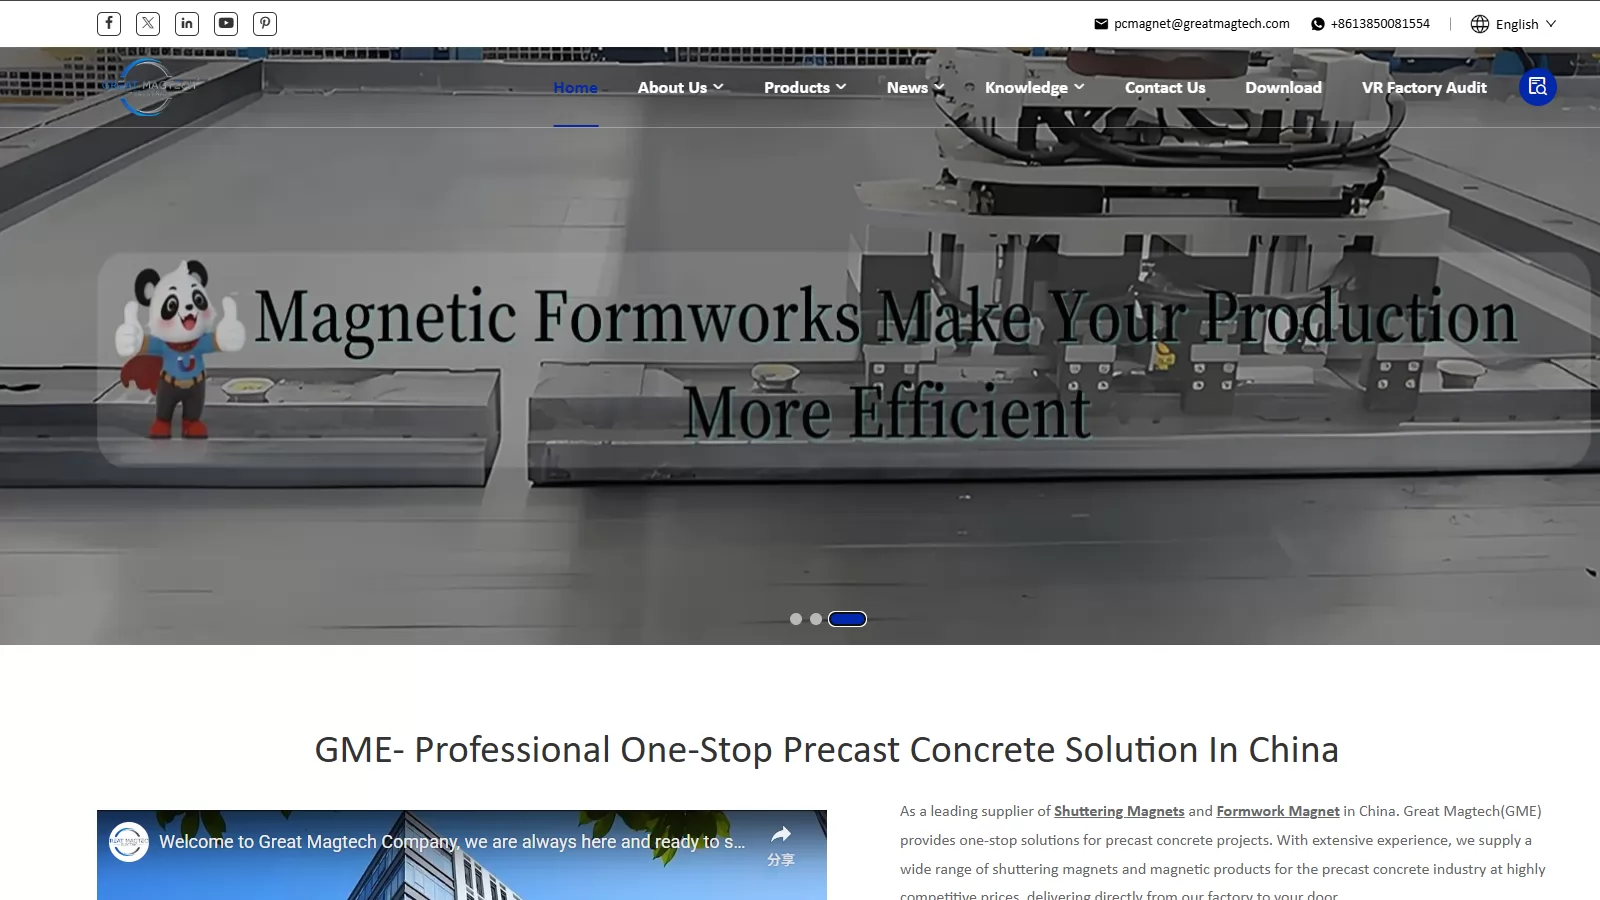
Task: Open the Facebook social icon
Action: pyautogui.click(x=109, y=24)
